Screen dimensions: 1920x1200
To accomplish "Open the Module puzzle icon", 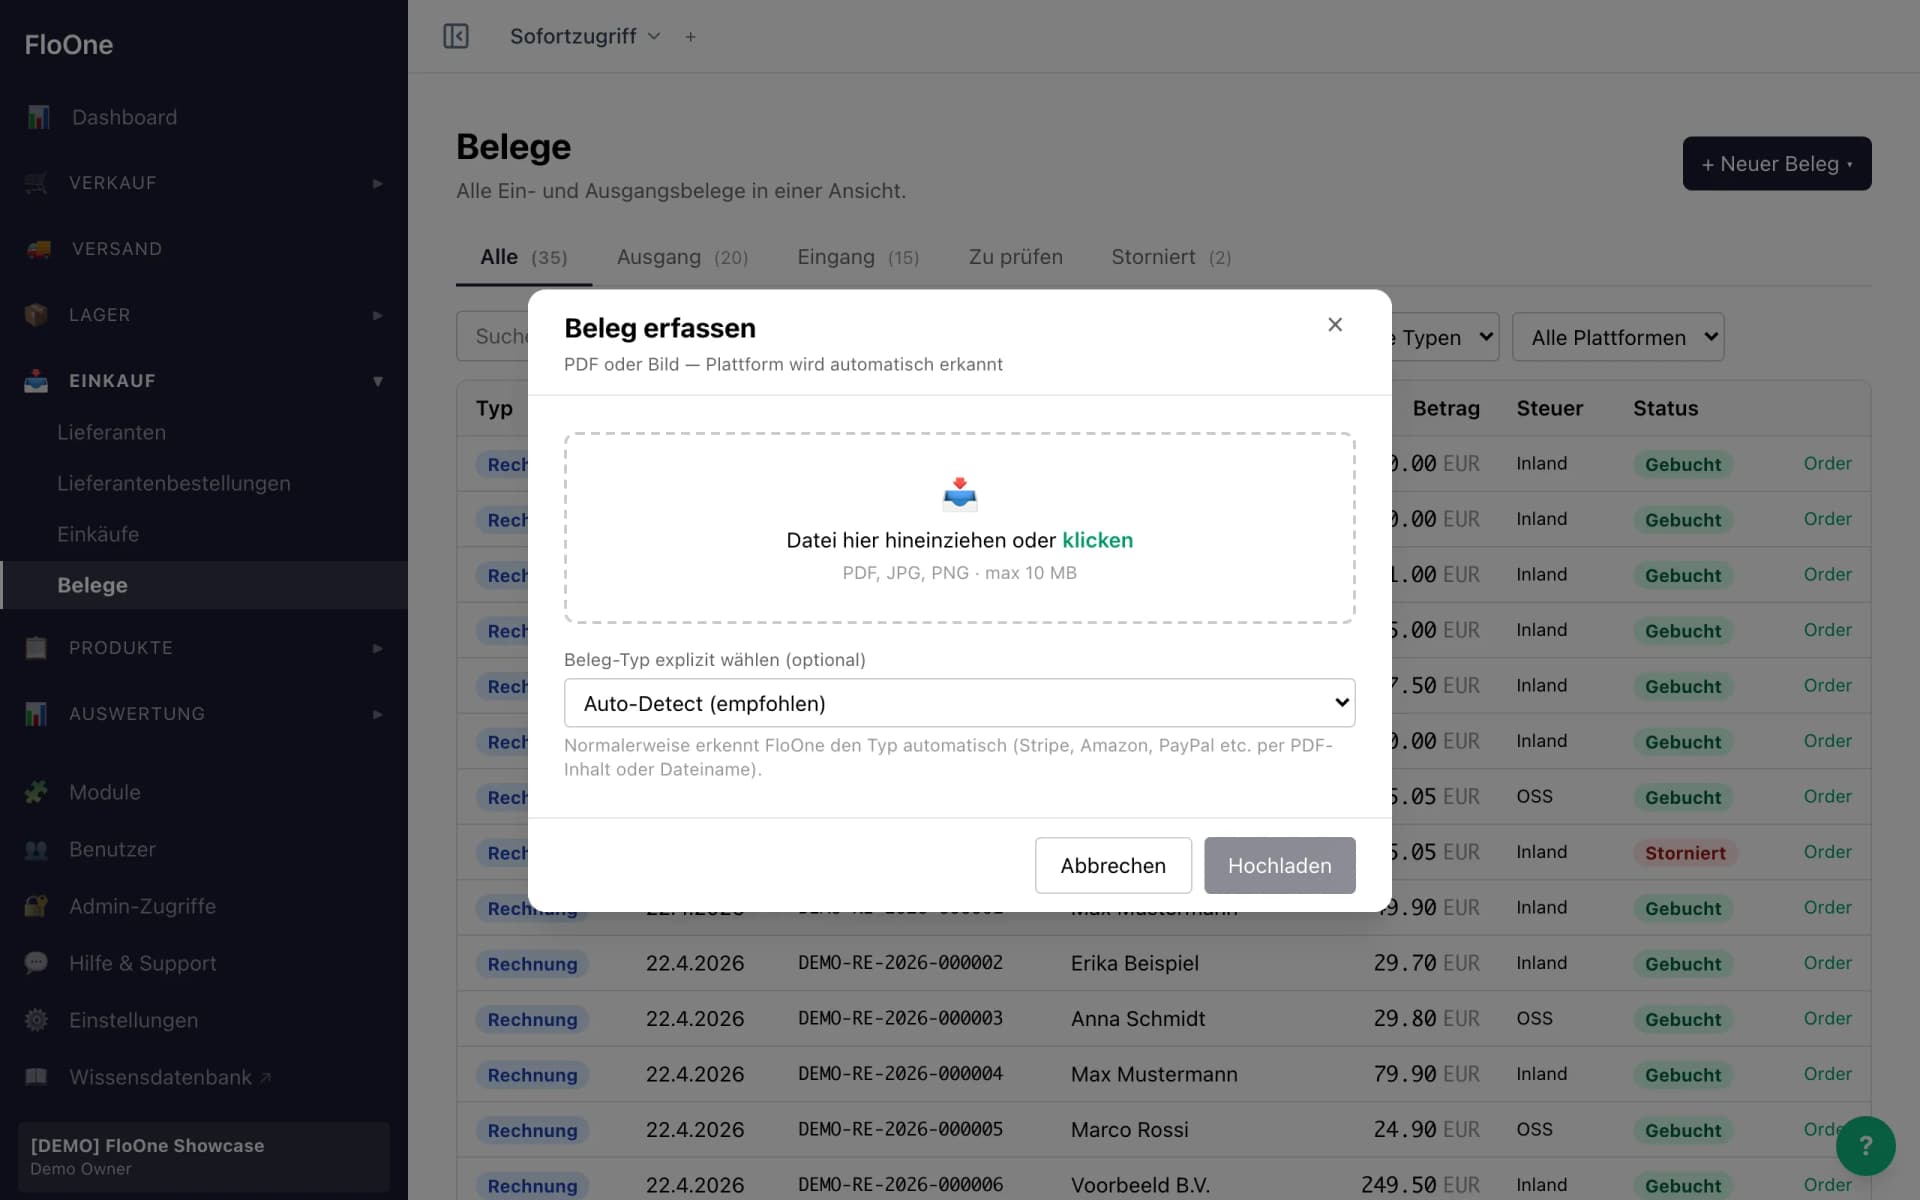I will tap(36, 792).
